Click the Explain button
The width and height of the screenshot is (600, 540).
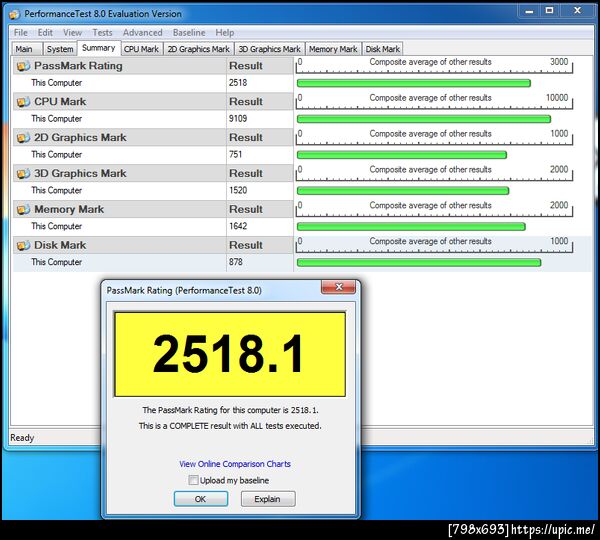pos(268,499)
